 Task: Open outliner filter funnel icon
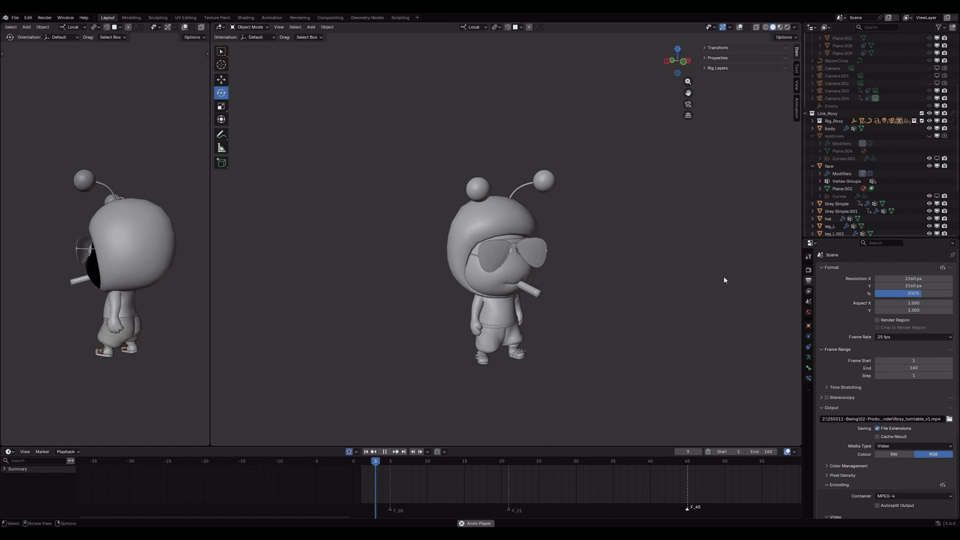(938, 27)
